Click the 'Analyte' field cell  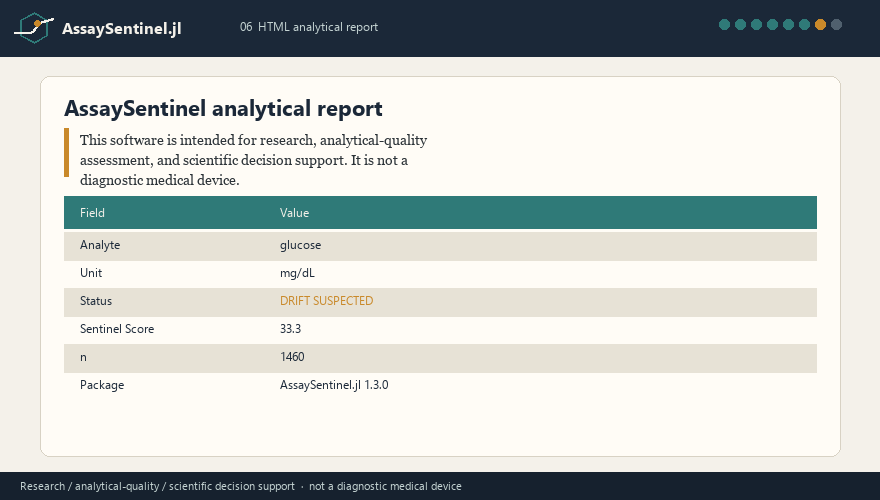tap(100, 245)
